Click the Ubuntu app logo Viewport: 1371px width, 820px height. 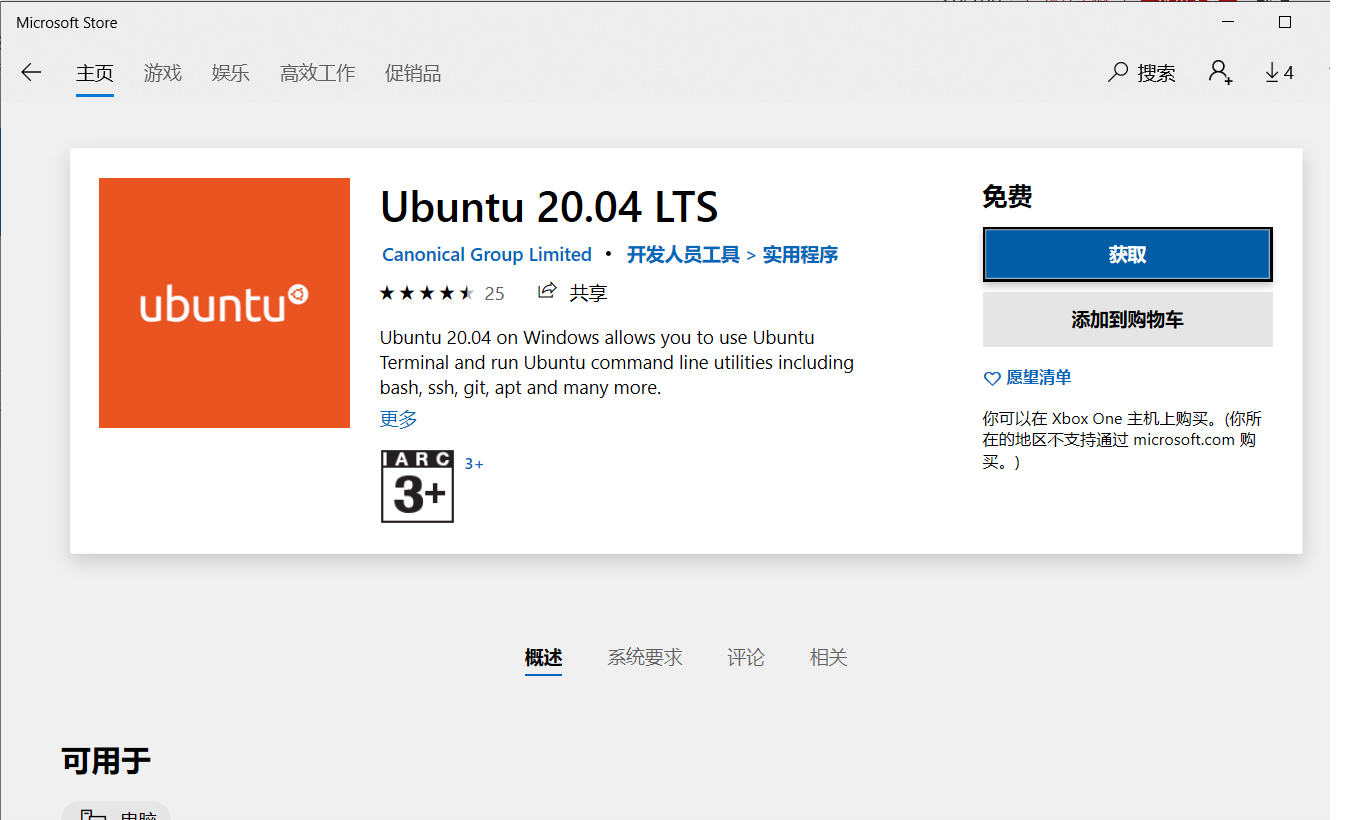(224, 302)
